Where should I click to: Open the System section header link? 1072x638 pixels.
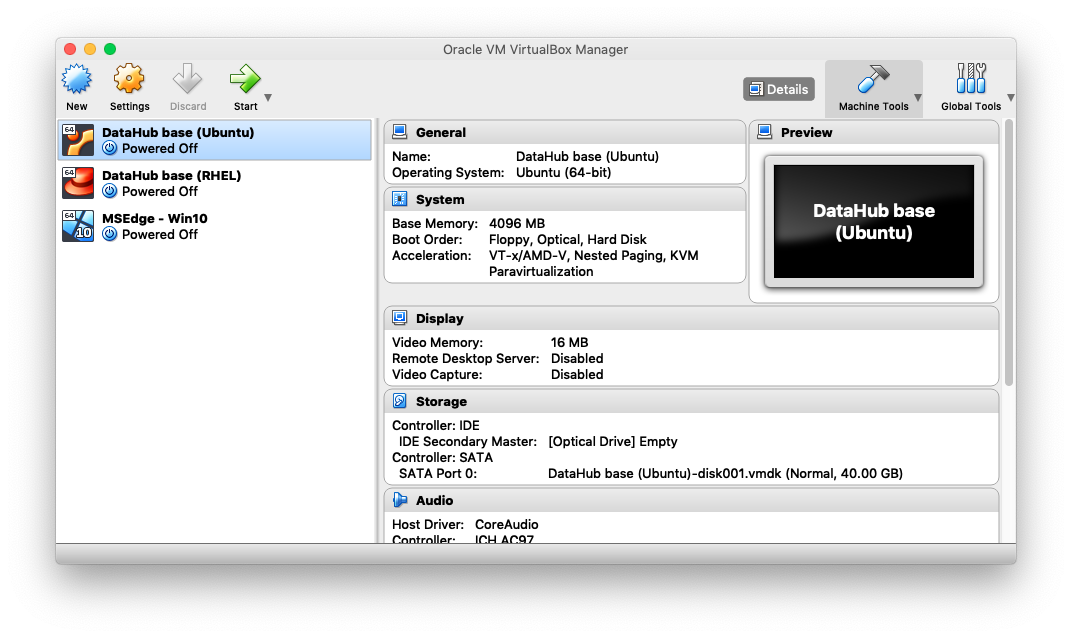440,200
